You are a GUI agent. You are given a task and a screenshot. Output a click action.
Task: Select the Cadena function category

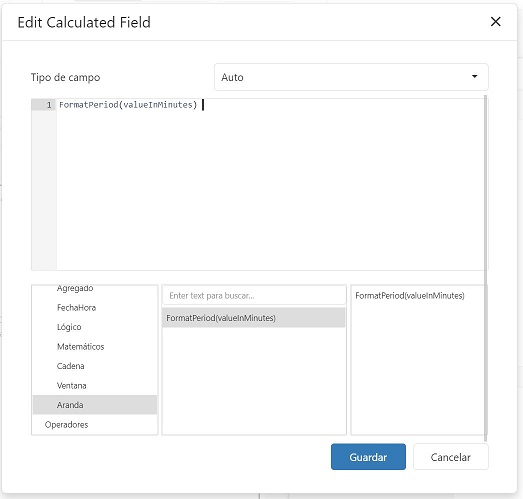coord(70,366)
